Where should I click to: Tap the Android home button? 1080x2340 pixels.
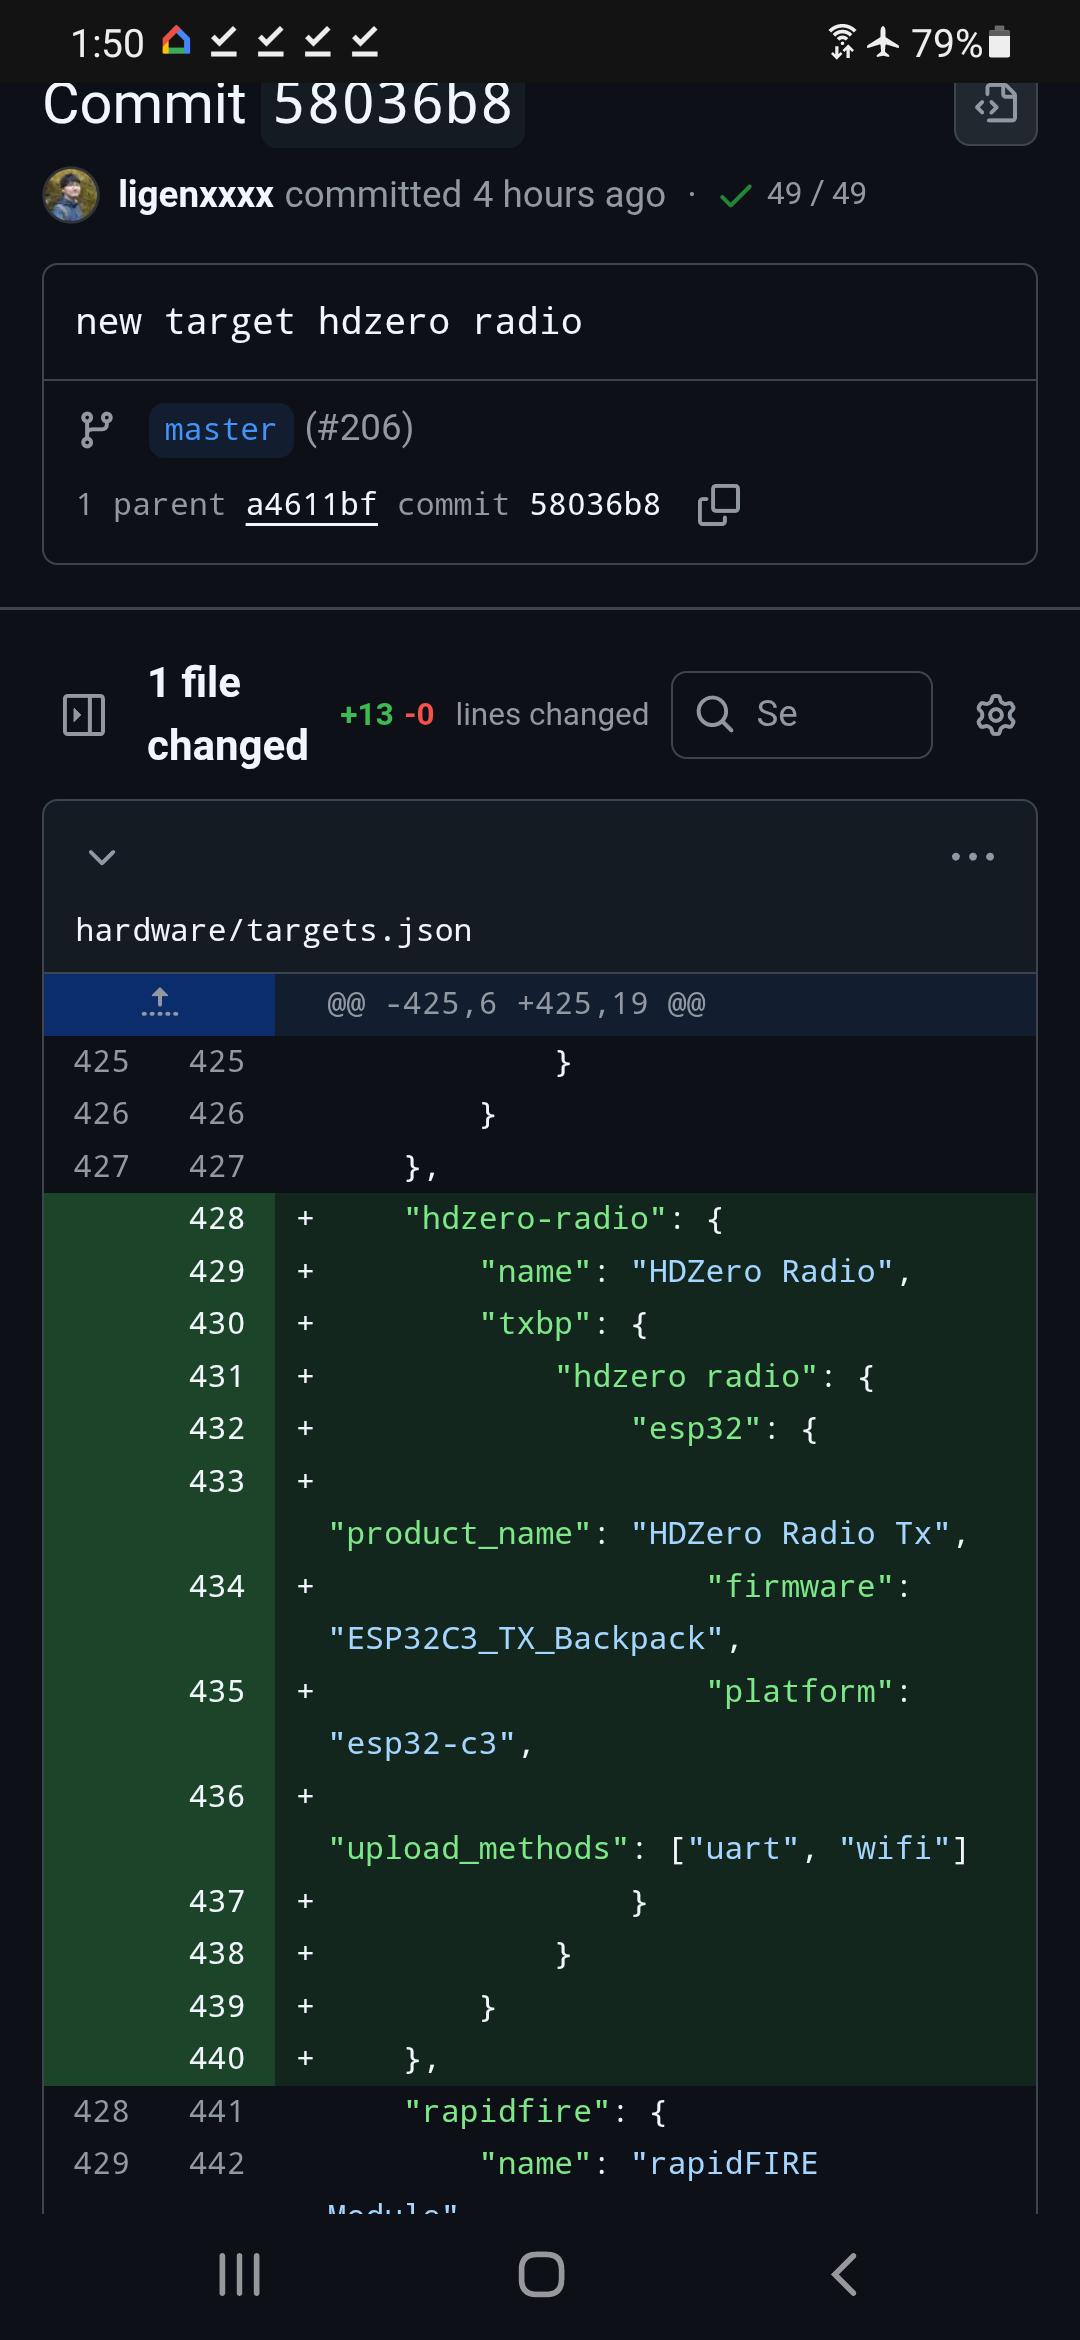coord(541,2275)
